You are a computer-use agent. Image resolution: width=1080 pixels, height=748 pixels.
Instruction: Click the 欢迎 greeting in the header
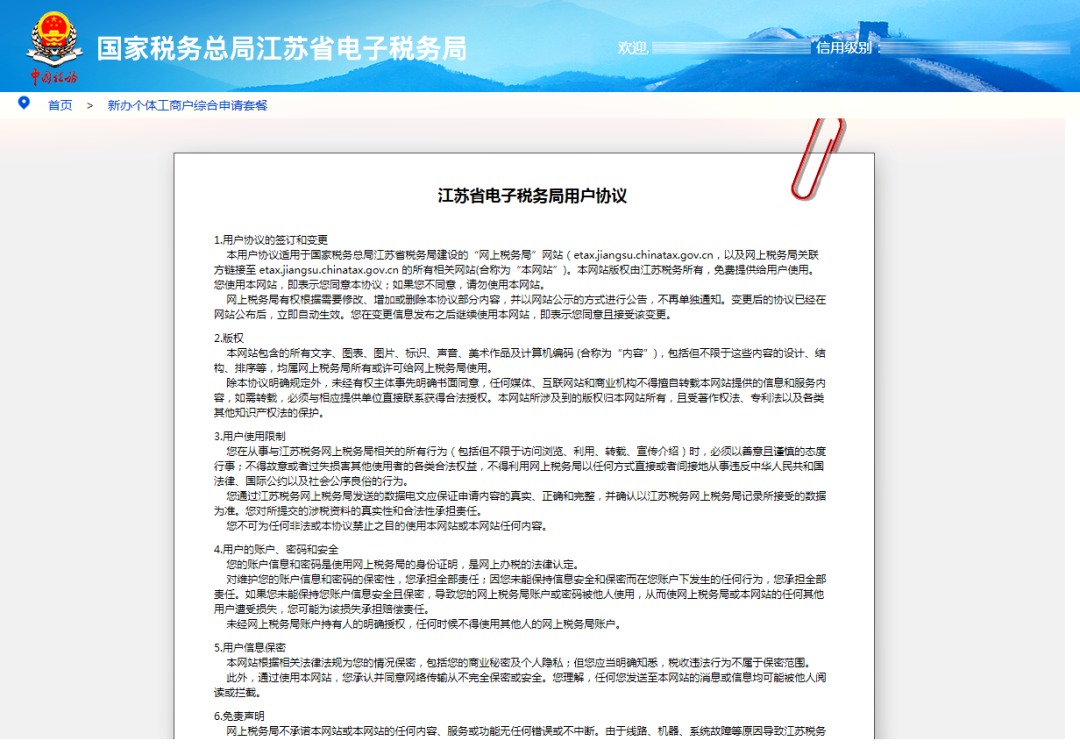(x=633, y=48)
